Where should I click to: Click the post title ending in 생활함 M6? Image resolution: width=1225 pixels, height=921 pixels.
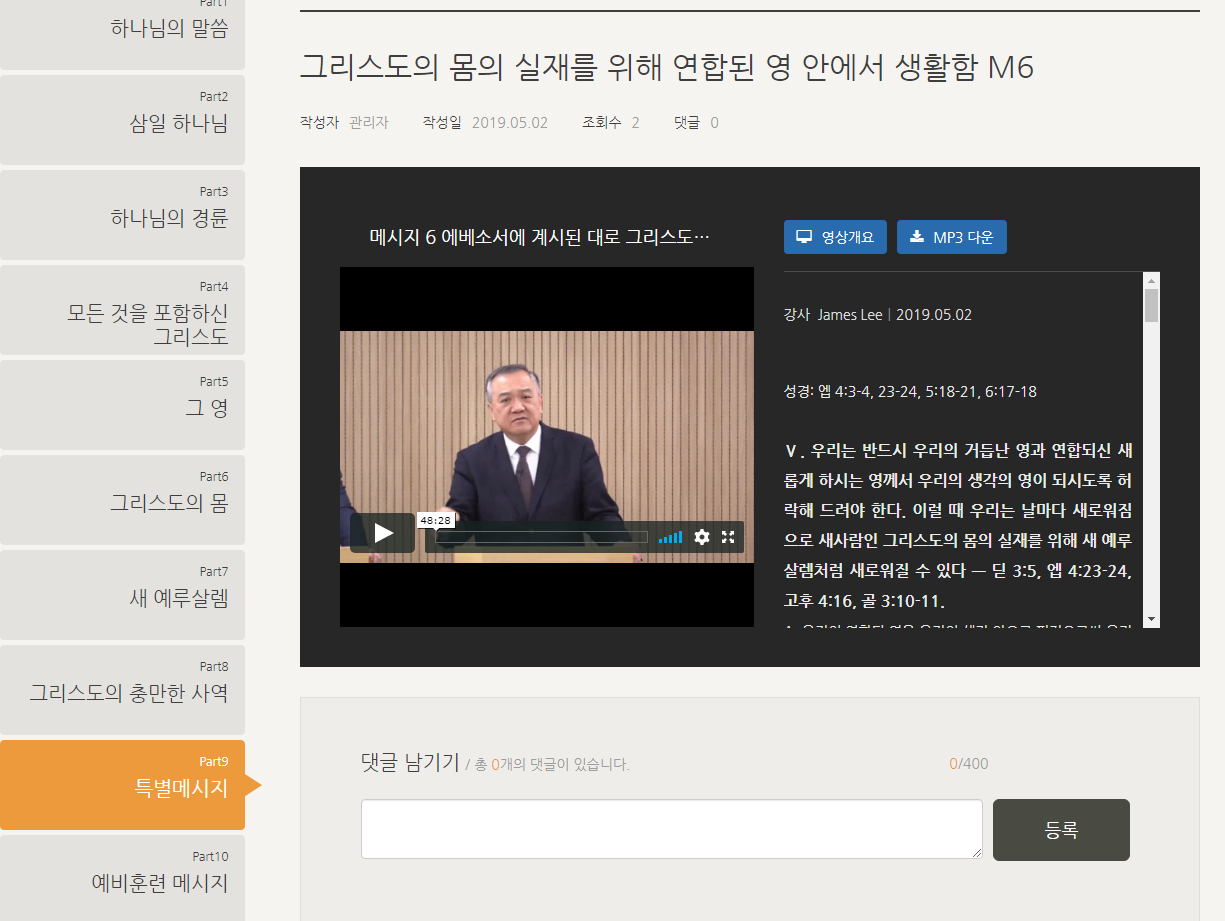click(667, 67)
